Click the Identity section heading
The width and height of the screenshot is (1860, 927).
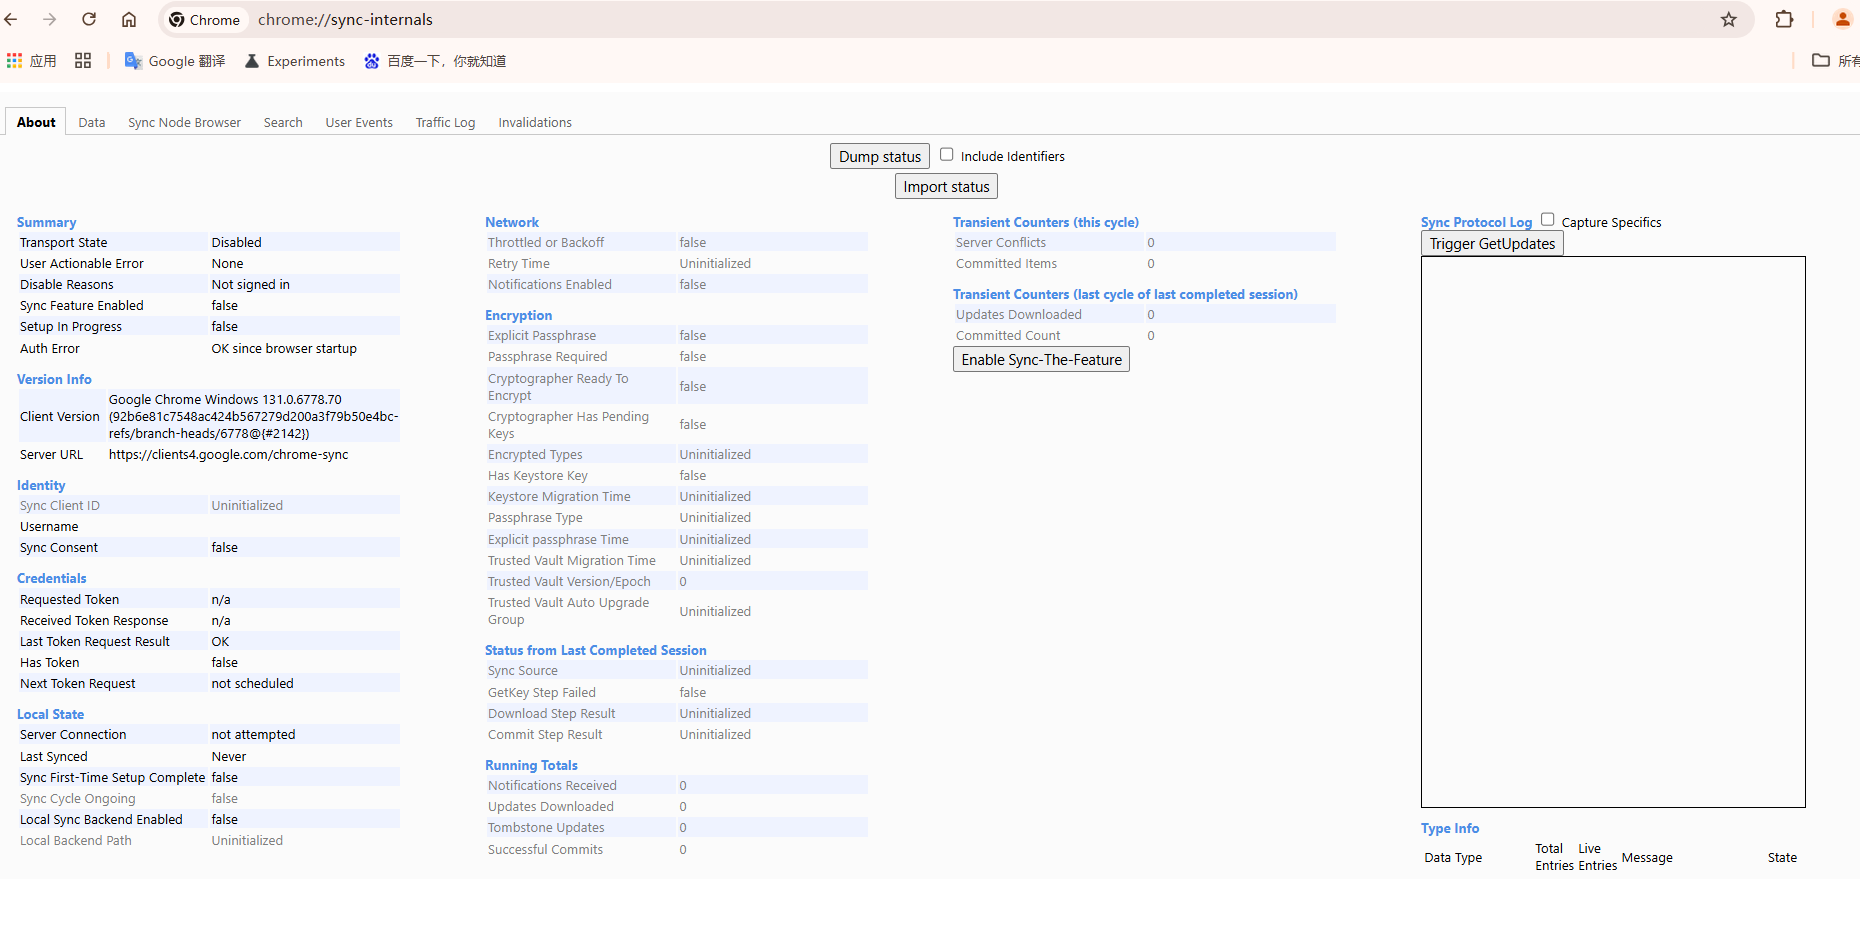(x=41, y=485)
